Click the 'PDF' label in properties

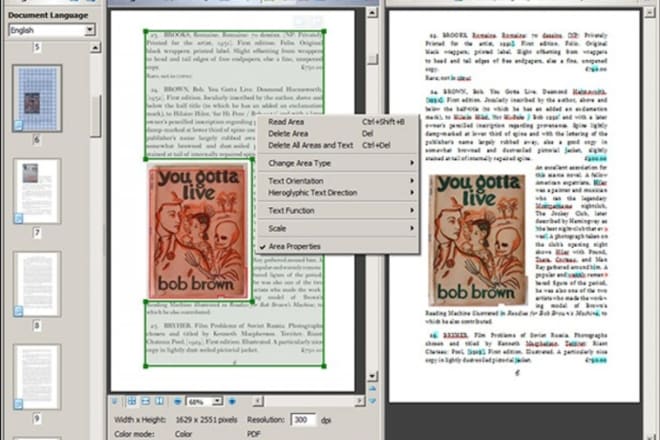click(x=254, y=434)
